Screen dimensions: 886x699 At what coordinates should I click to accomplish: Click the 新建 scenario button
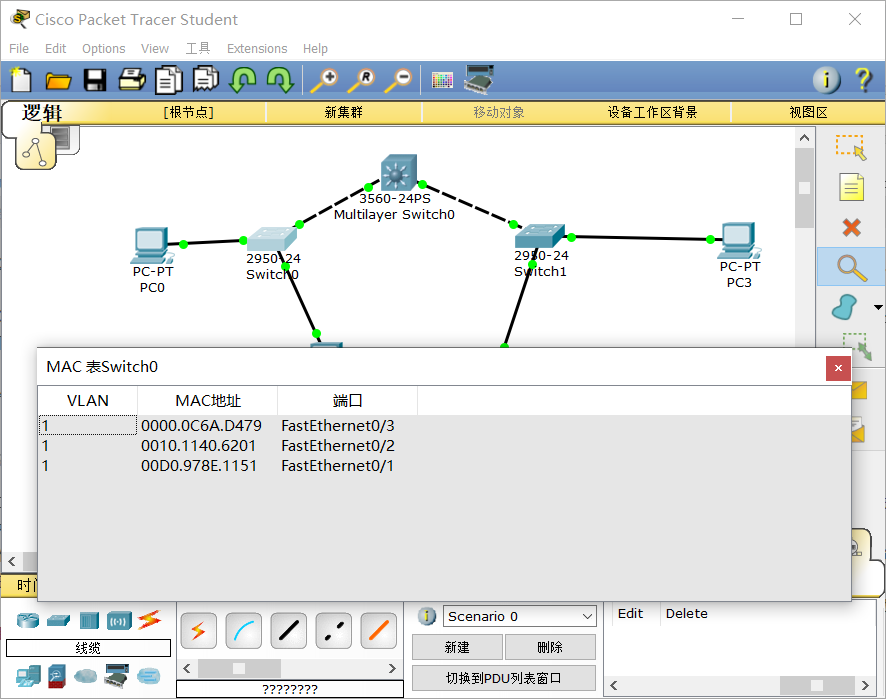point(457,647)
